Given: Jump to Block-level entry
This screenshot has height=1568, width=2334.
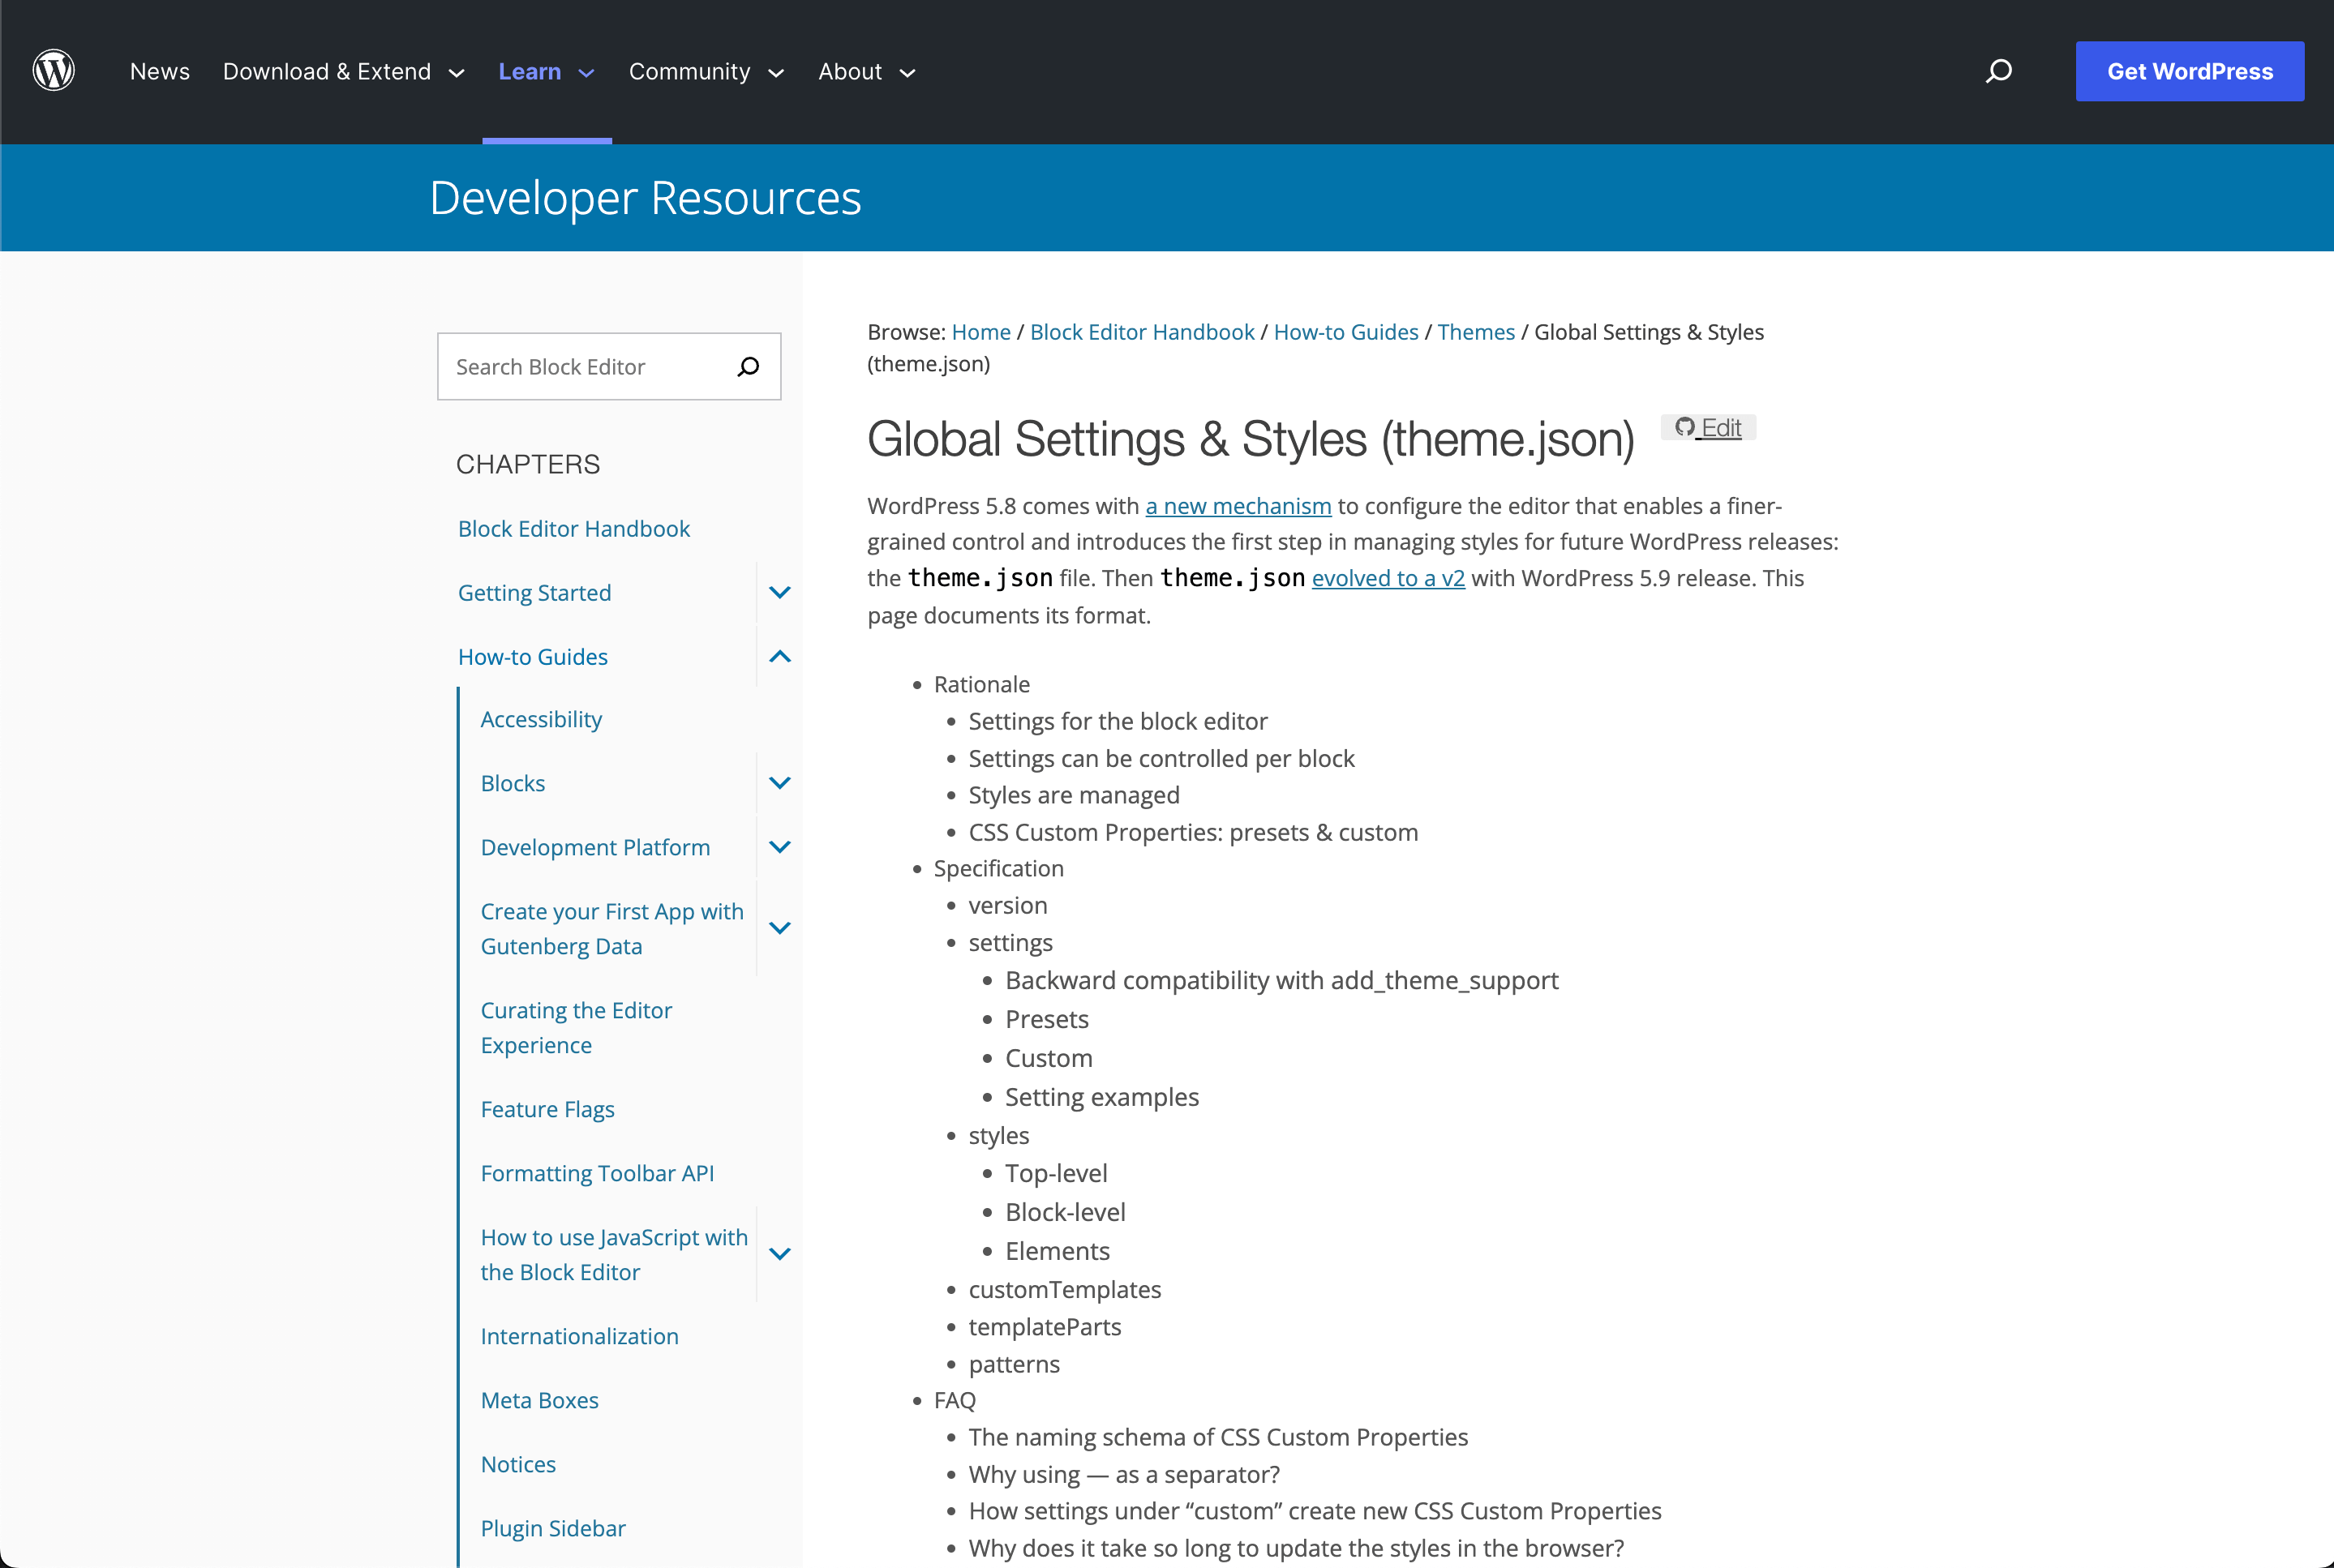Looking at the screenshot, I should [1065, 1212].
